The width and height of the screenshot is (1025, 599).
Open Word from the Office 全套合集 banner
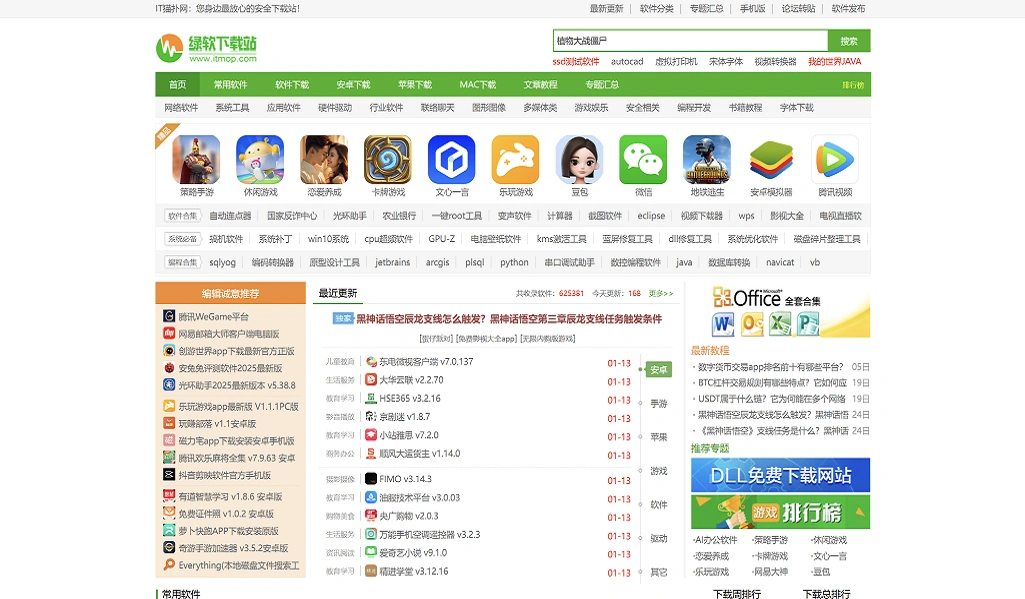pos(724,326)
